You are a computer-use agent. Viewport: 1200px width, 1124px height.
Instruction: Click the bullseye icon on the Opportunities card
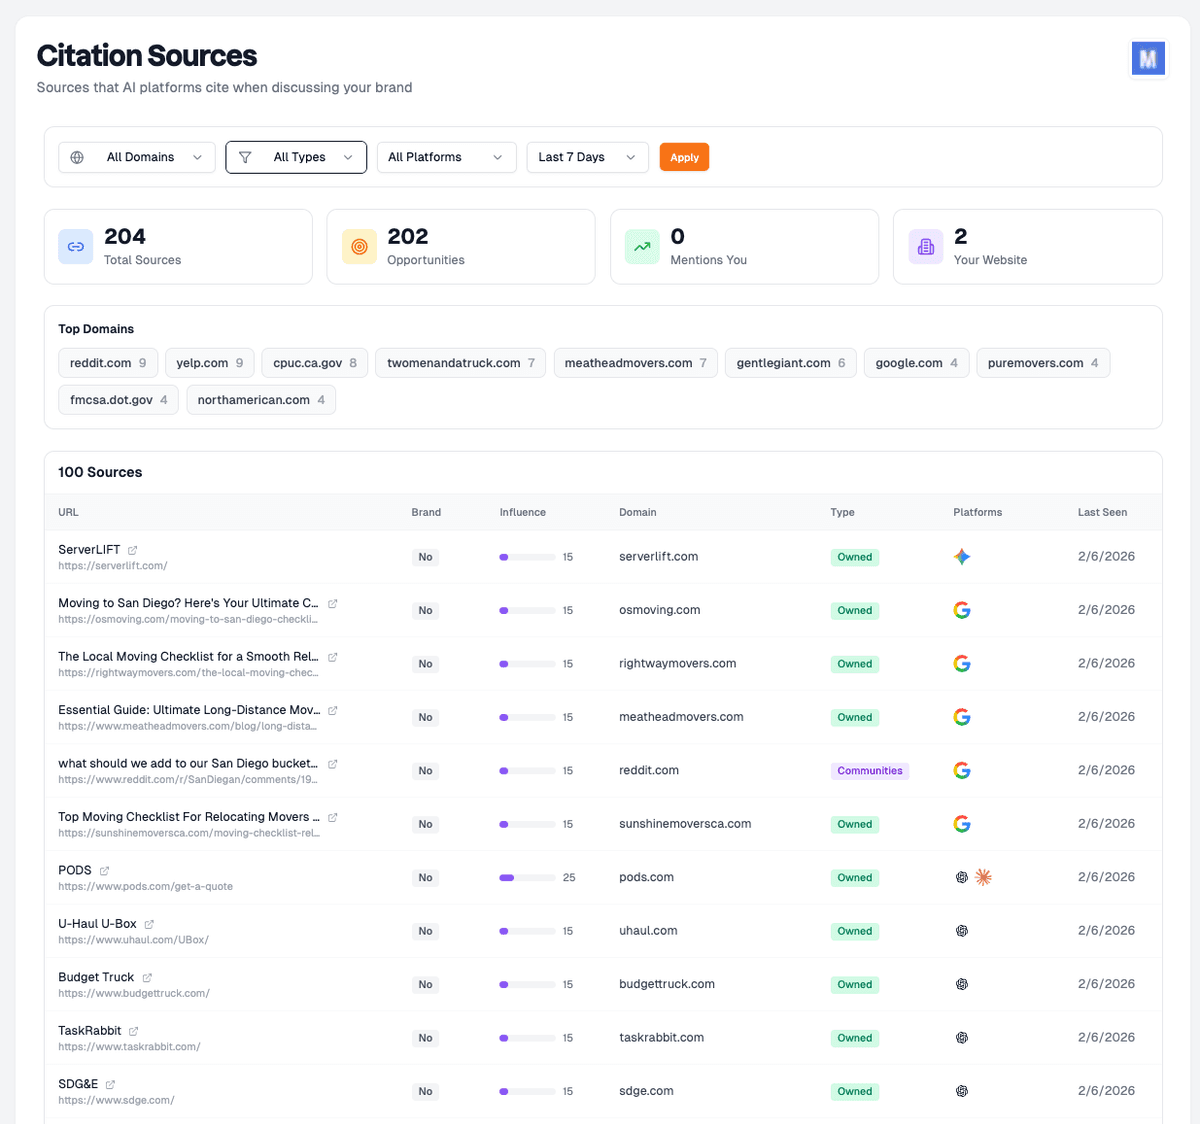click(358, 246)
